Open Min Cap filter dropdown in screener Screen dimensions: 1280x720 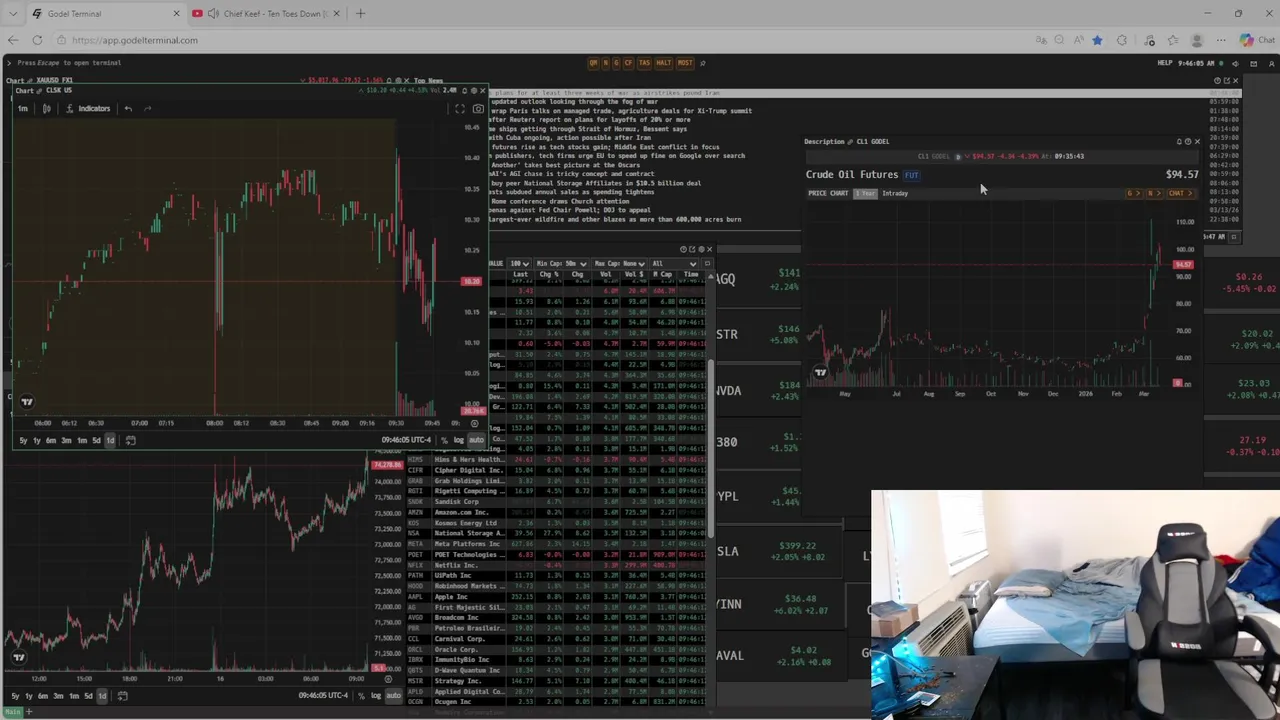563,264
